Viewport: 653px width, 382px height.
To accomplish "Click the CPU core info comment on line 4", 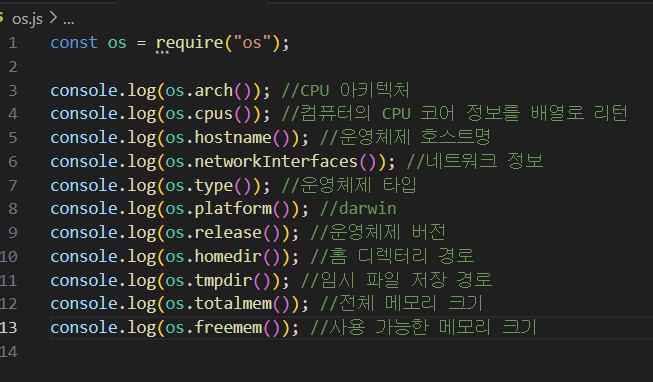I will [x=455, y=114].
